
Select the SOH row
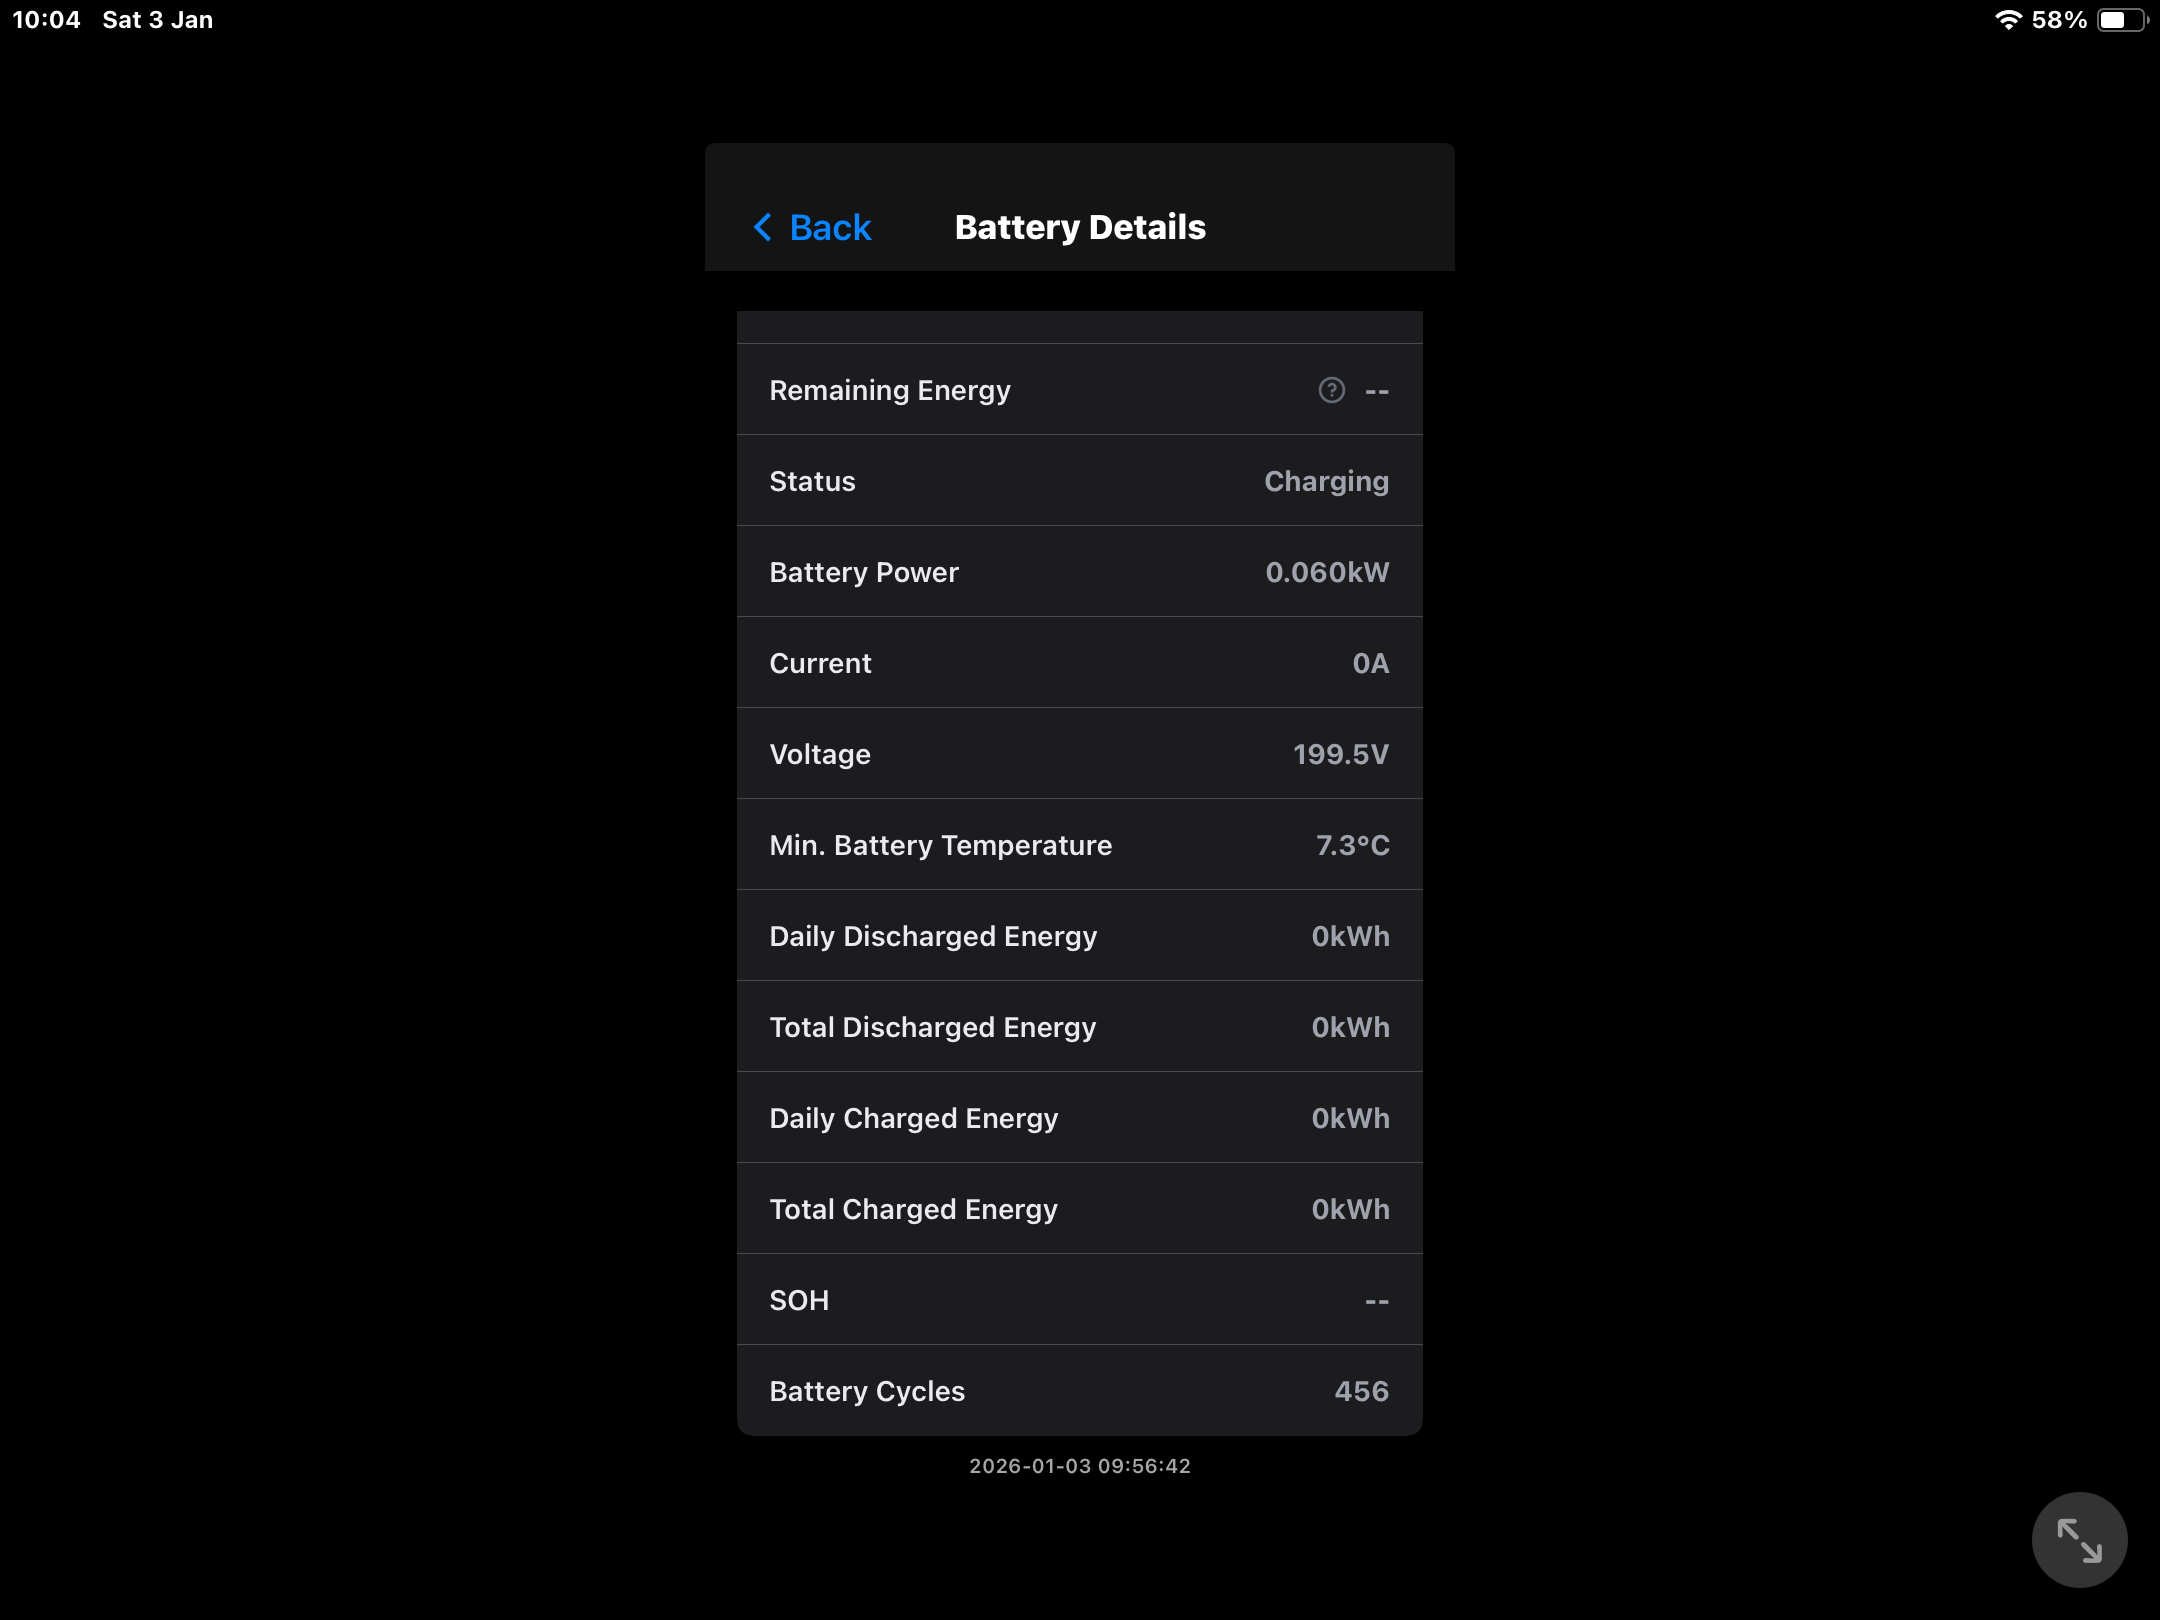tap(1079, 1300)
